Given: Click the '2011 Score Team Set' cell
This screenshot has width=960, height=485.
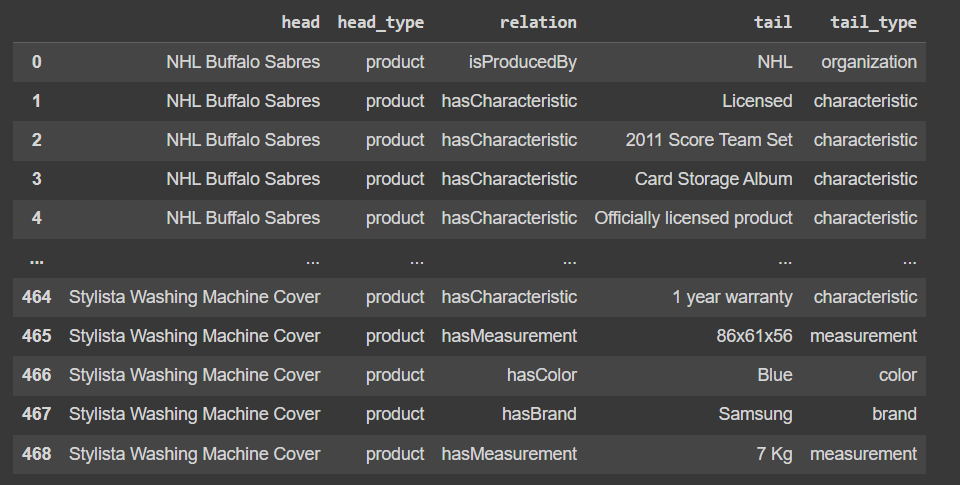Looking at the screenshot, I should 709,140.
